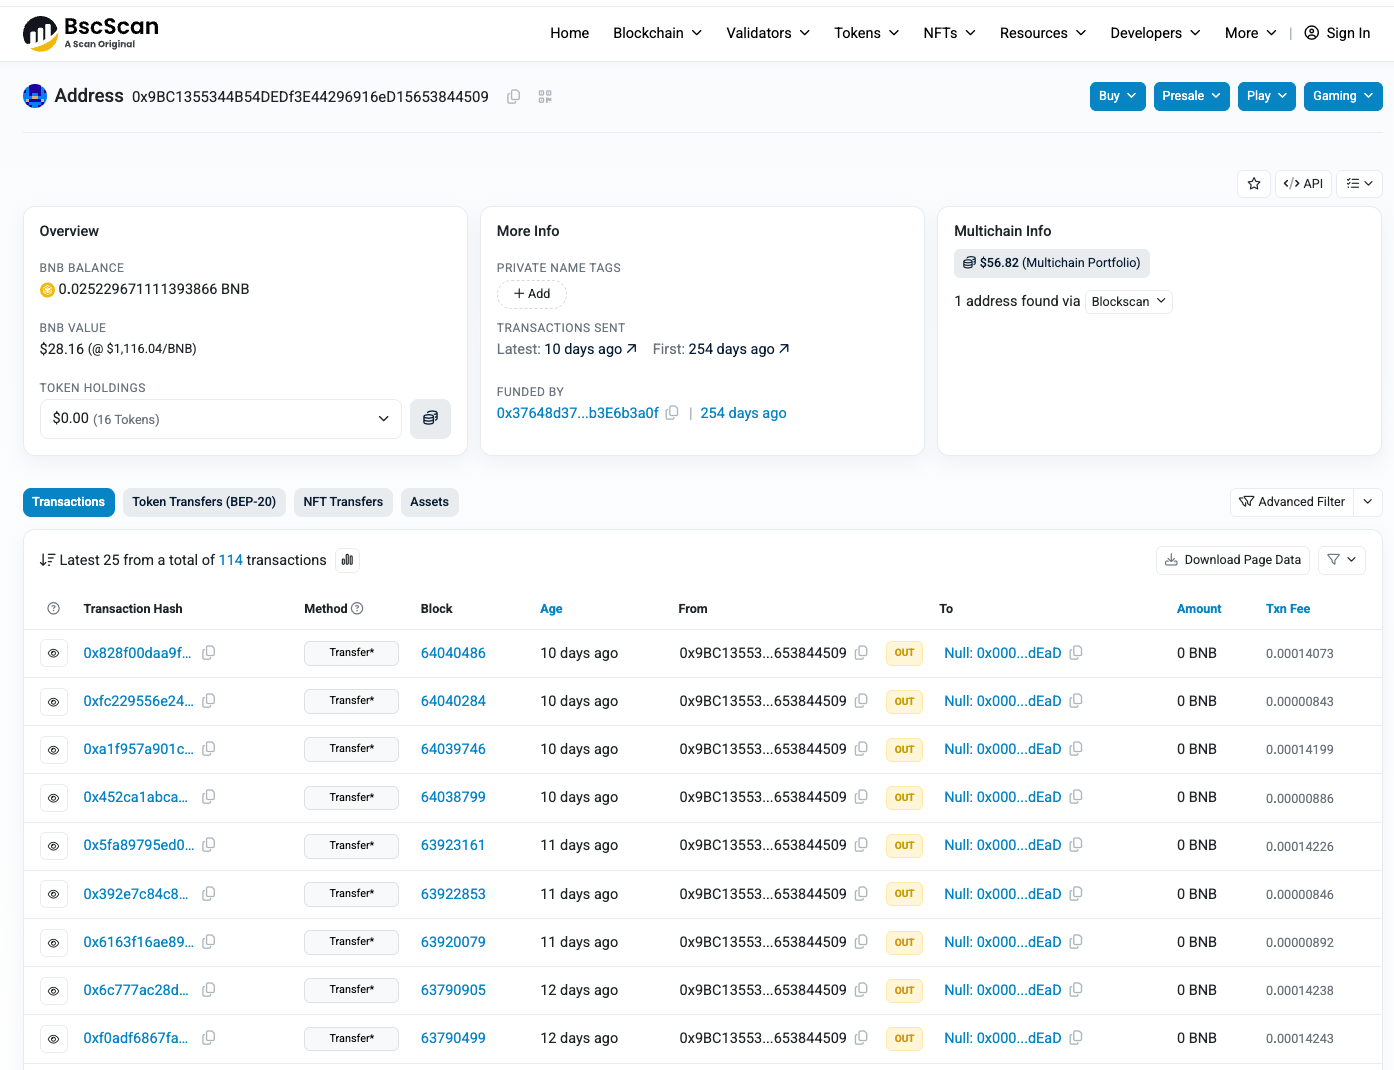The height and width of the screenshot is (1070, 1394).
Task: Open block 64040486
Action: [453, 653]
